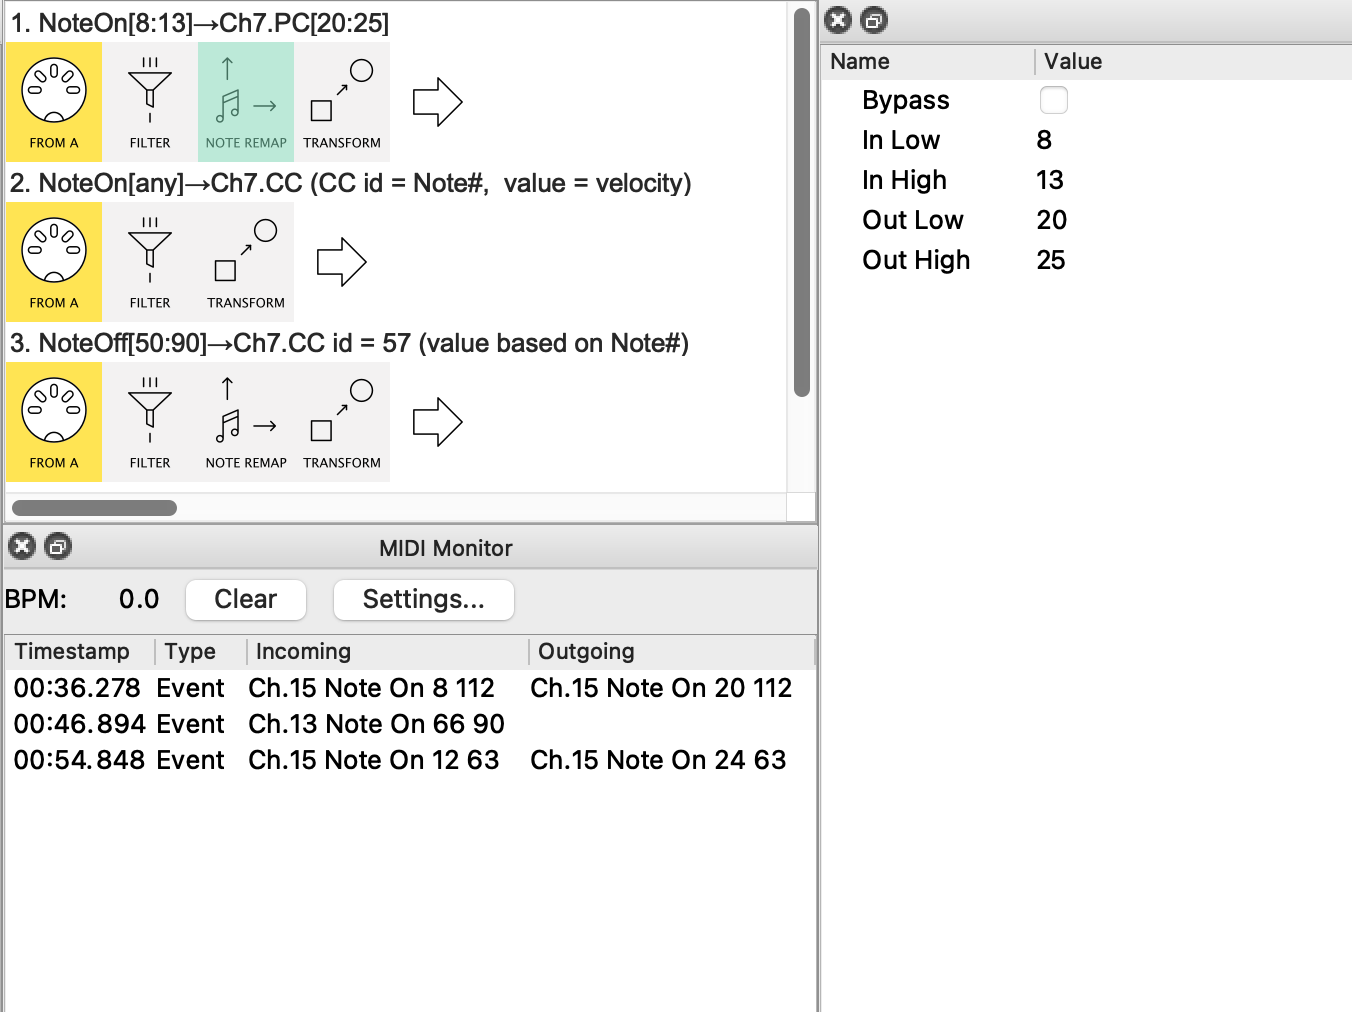Viewport: 1352px width, 1012px height.
Task: Float the MIDI Monitor panel
Action: pos(58,546)
